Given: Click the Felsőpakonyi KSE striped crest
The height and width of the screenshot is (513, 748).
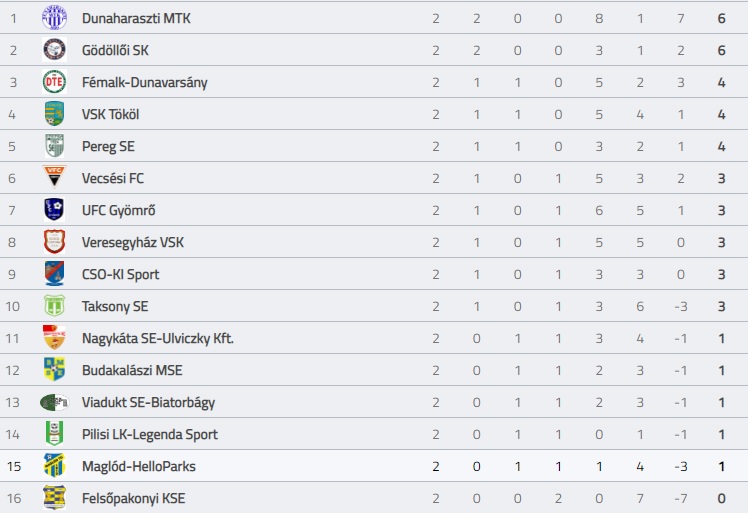Looking at the screenshot, I should pyautogui.click(x=54, y=497).
